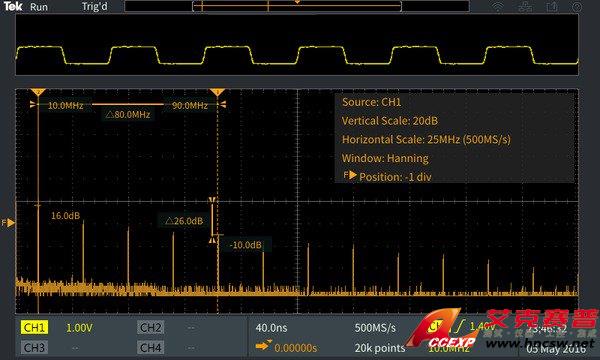Toggle the CH4 channel badge
The image size is (600, 360).
click(x=150, y=347)
